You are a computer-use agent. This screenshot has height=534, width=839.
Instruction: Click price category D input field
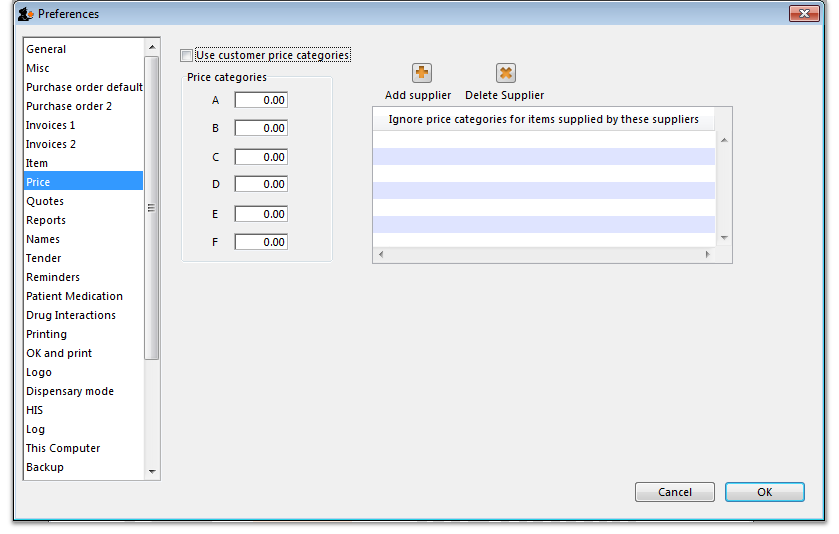click(x=261, y=184)
